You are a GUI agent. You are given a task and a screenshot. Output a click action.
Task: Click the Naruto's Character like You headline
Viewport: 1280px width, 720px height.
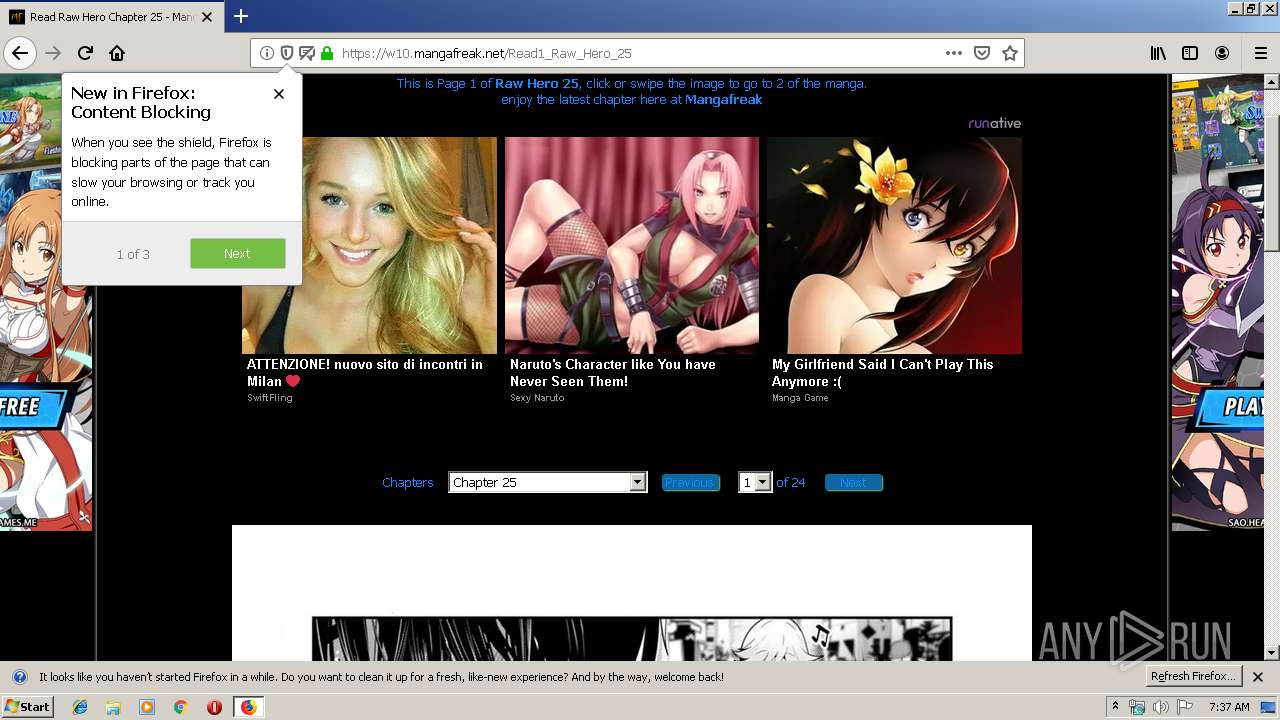613,372
